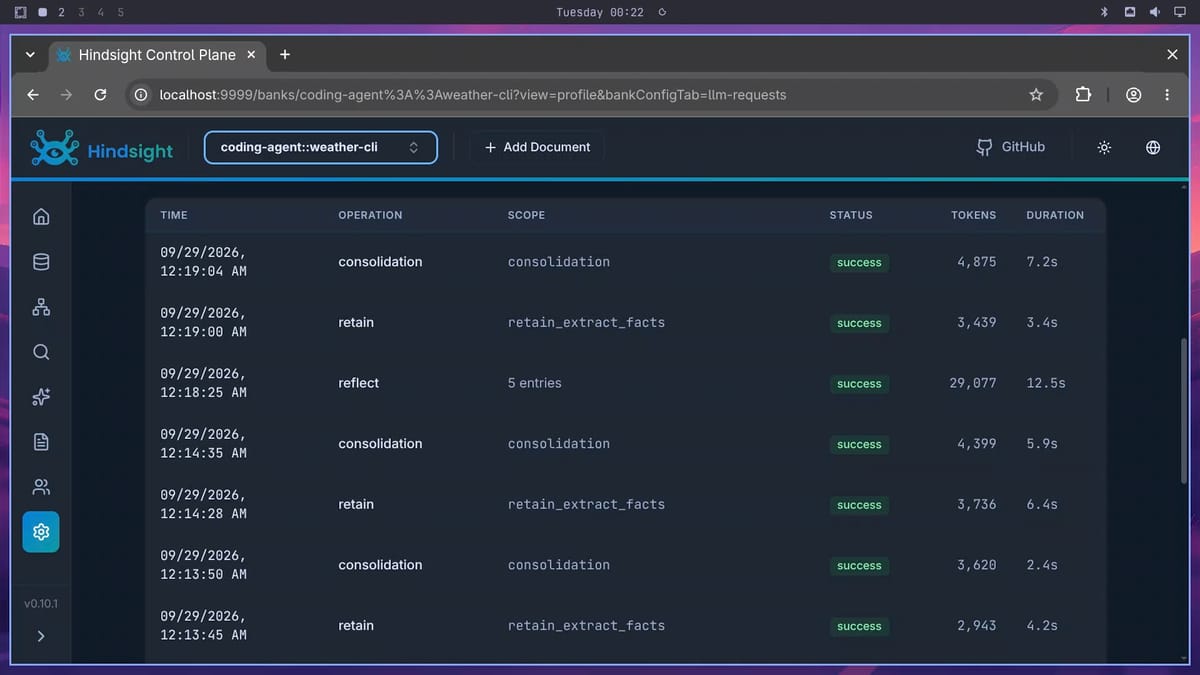This screenshot has height=675, width=1200.
Task: Select the consolidation row at 12:19:04 AM
Action: pyautogui.click(x=625, y=262)
